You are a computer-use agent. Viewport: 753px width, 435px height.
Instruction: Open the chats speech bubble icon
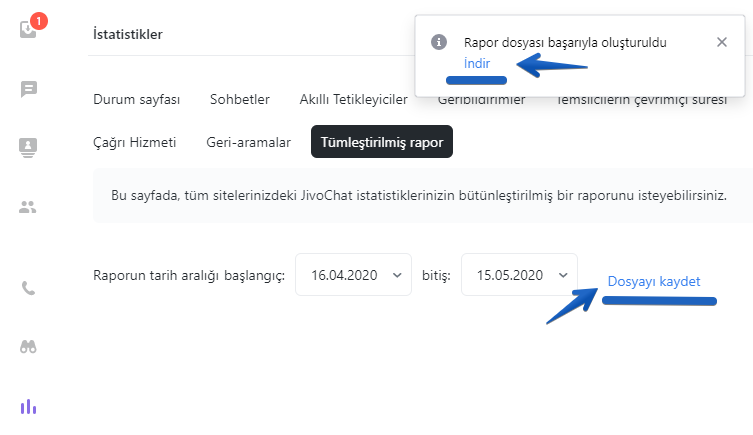click(29, 89)
